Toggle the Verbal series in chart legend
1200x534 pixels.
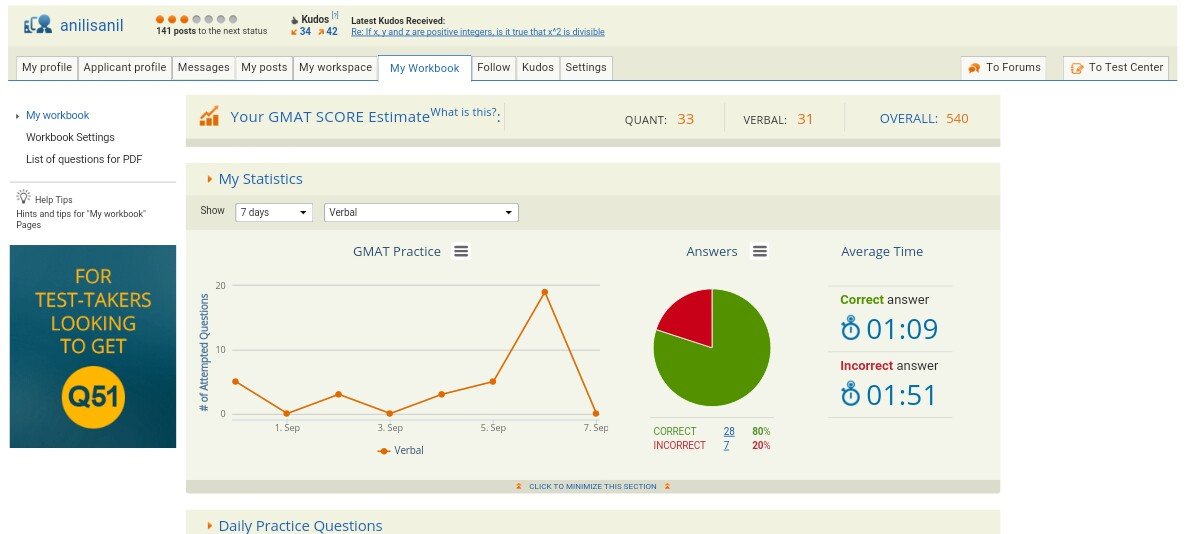[401, 451]
